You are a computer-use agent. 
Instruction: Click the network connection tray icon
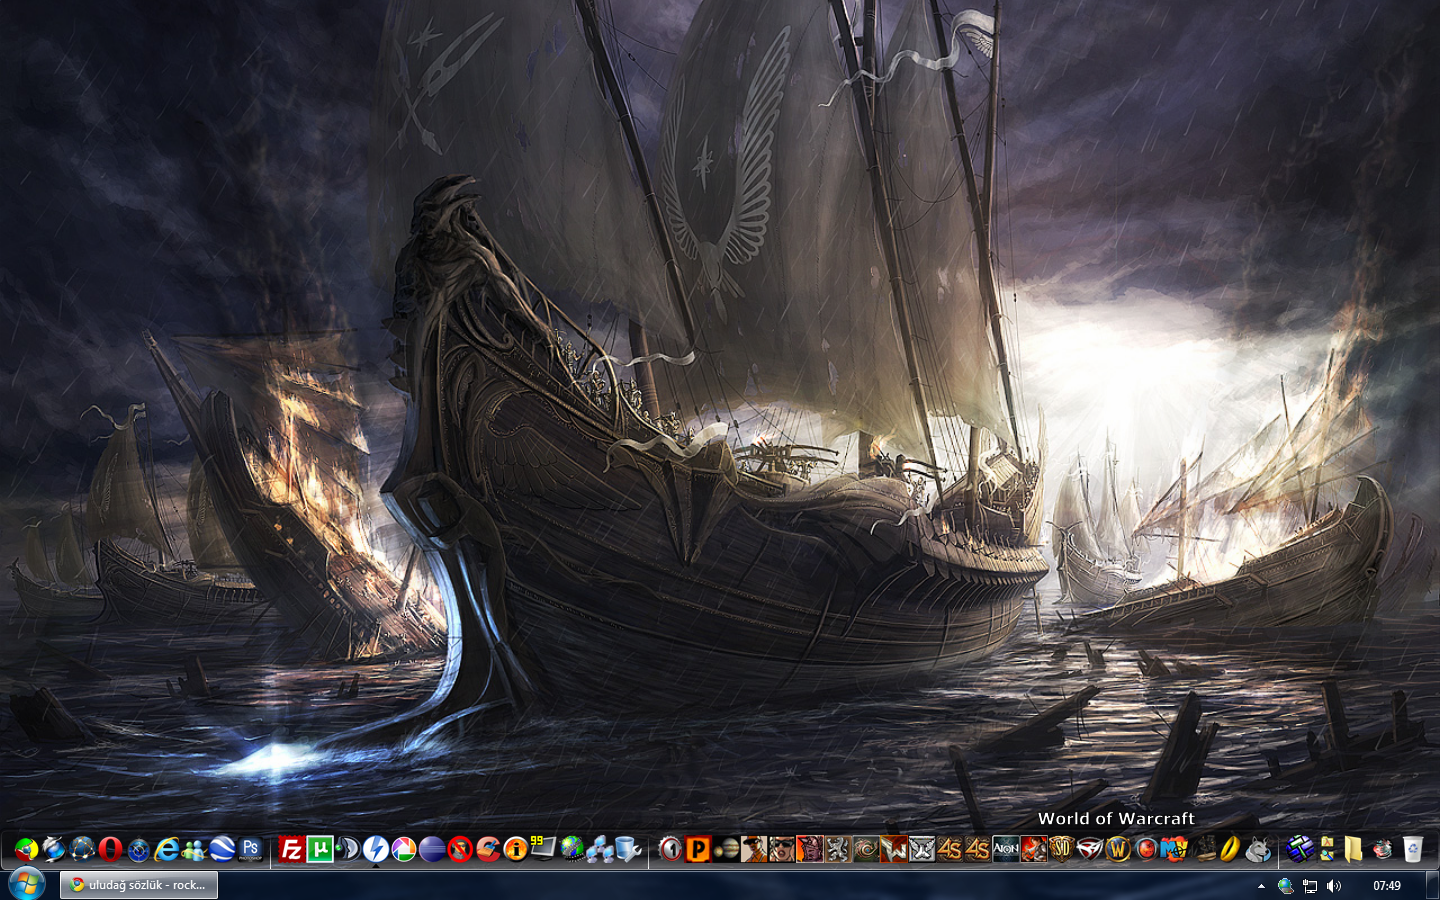[1310, 886]
